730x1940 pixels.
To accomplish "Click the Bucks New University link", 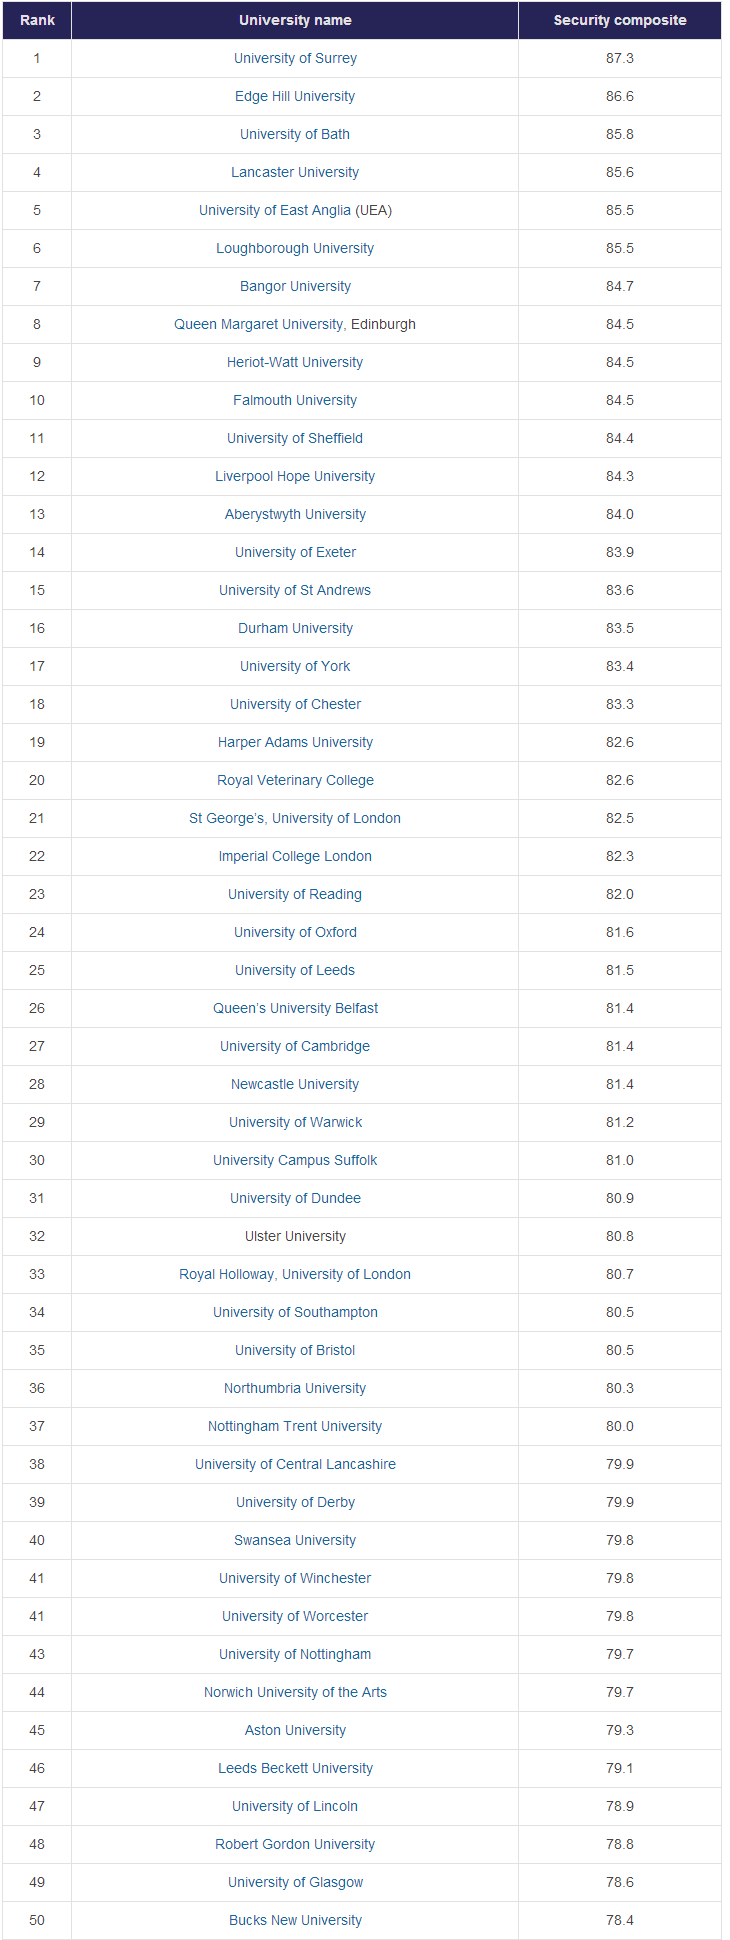I will [x=295, y=1920].
